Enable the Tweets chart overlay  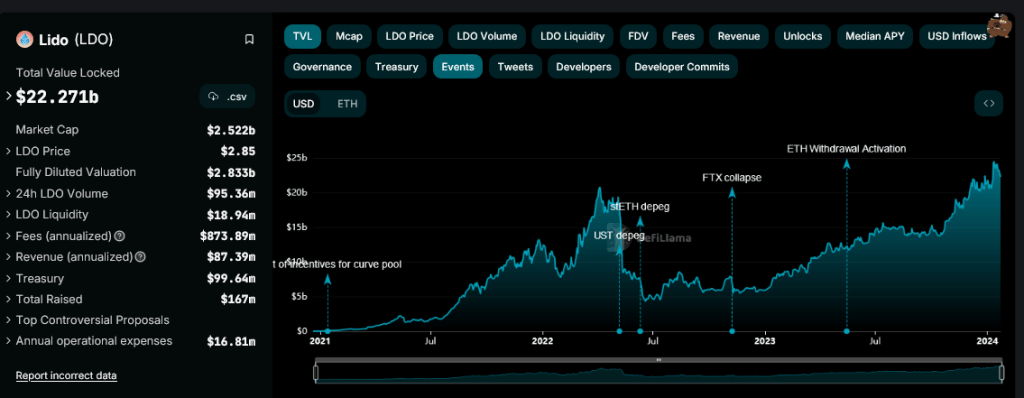click(515, 67)
